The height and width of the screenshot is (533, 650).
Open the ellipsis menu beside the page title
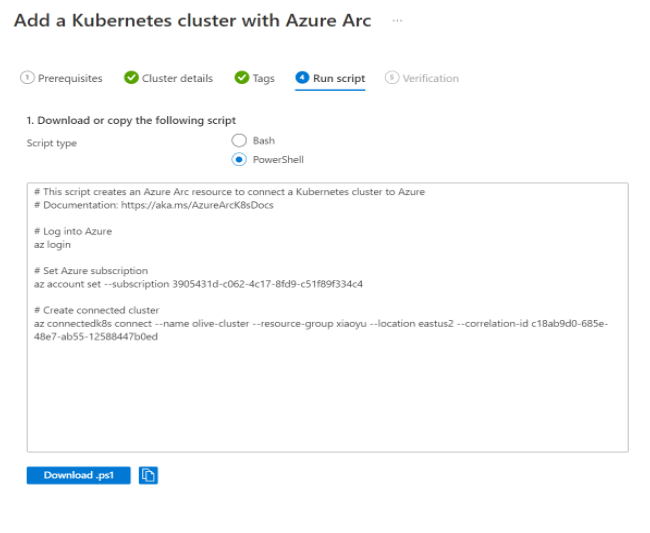pos(398,21)
